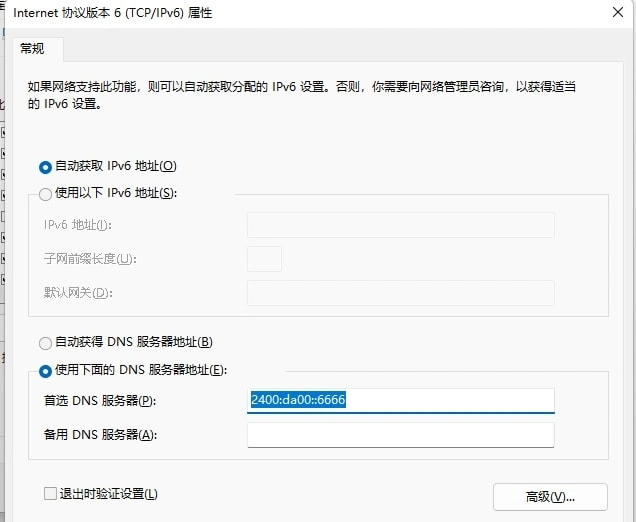Click the 子网前缀长度(U) label text
Viewport: 636px width, 522px height.
tap(90, 259)
